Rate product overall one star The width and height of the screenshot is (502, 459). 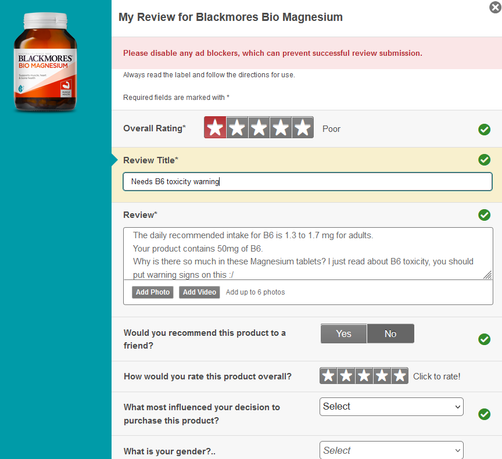[328, 376]
